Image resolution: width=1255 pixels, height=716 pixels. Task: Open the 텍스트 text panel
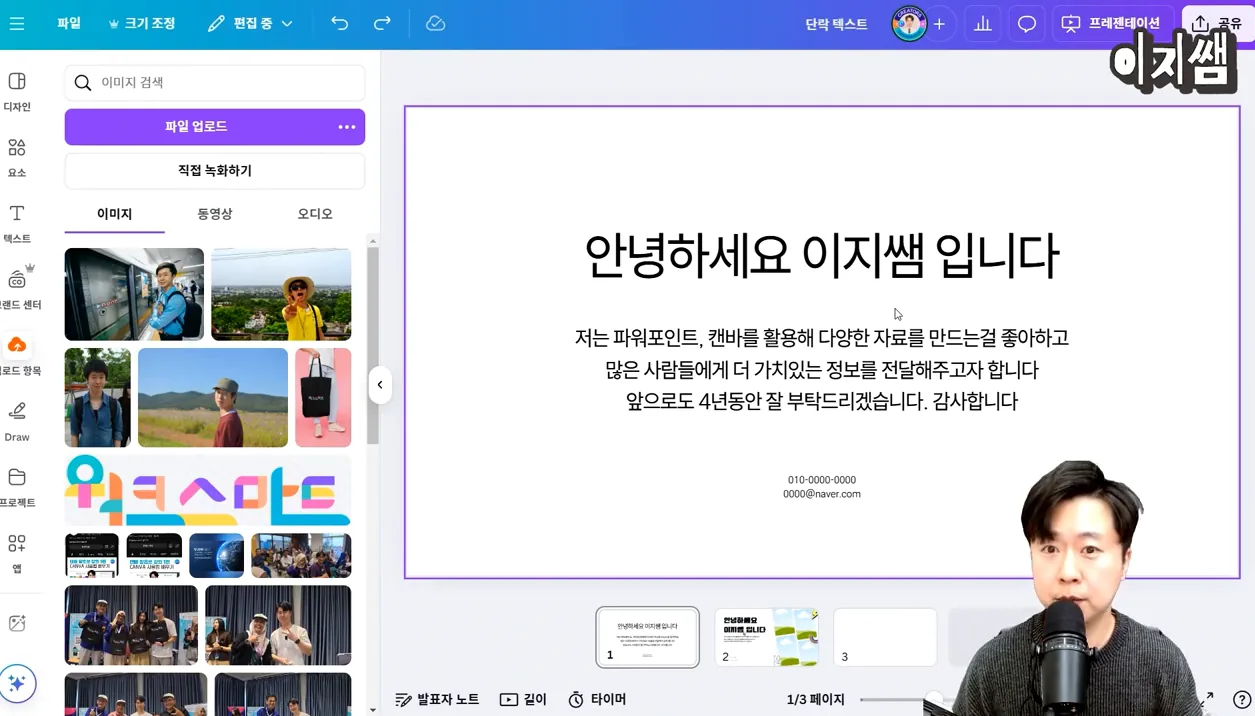pos(17,223)
